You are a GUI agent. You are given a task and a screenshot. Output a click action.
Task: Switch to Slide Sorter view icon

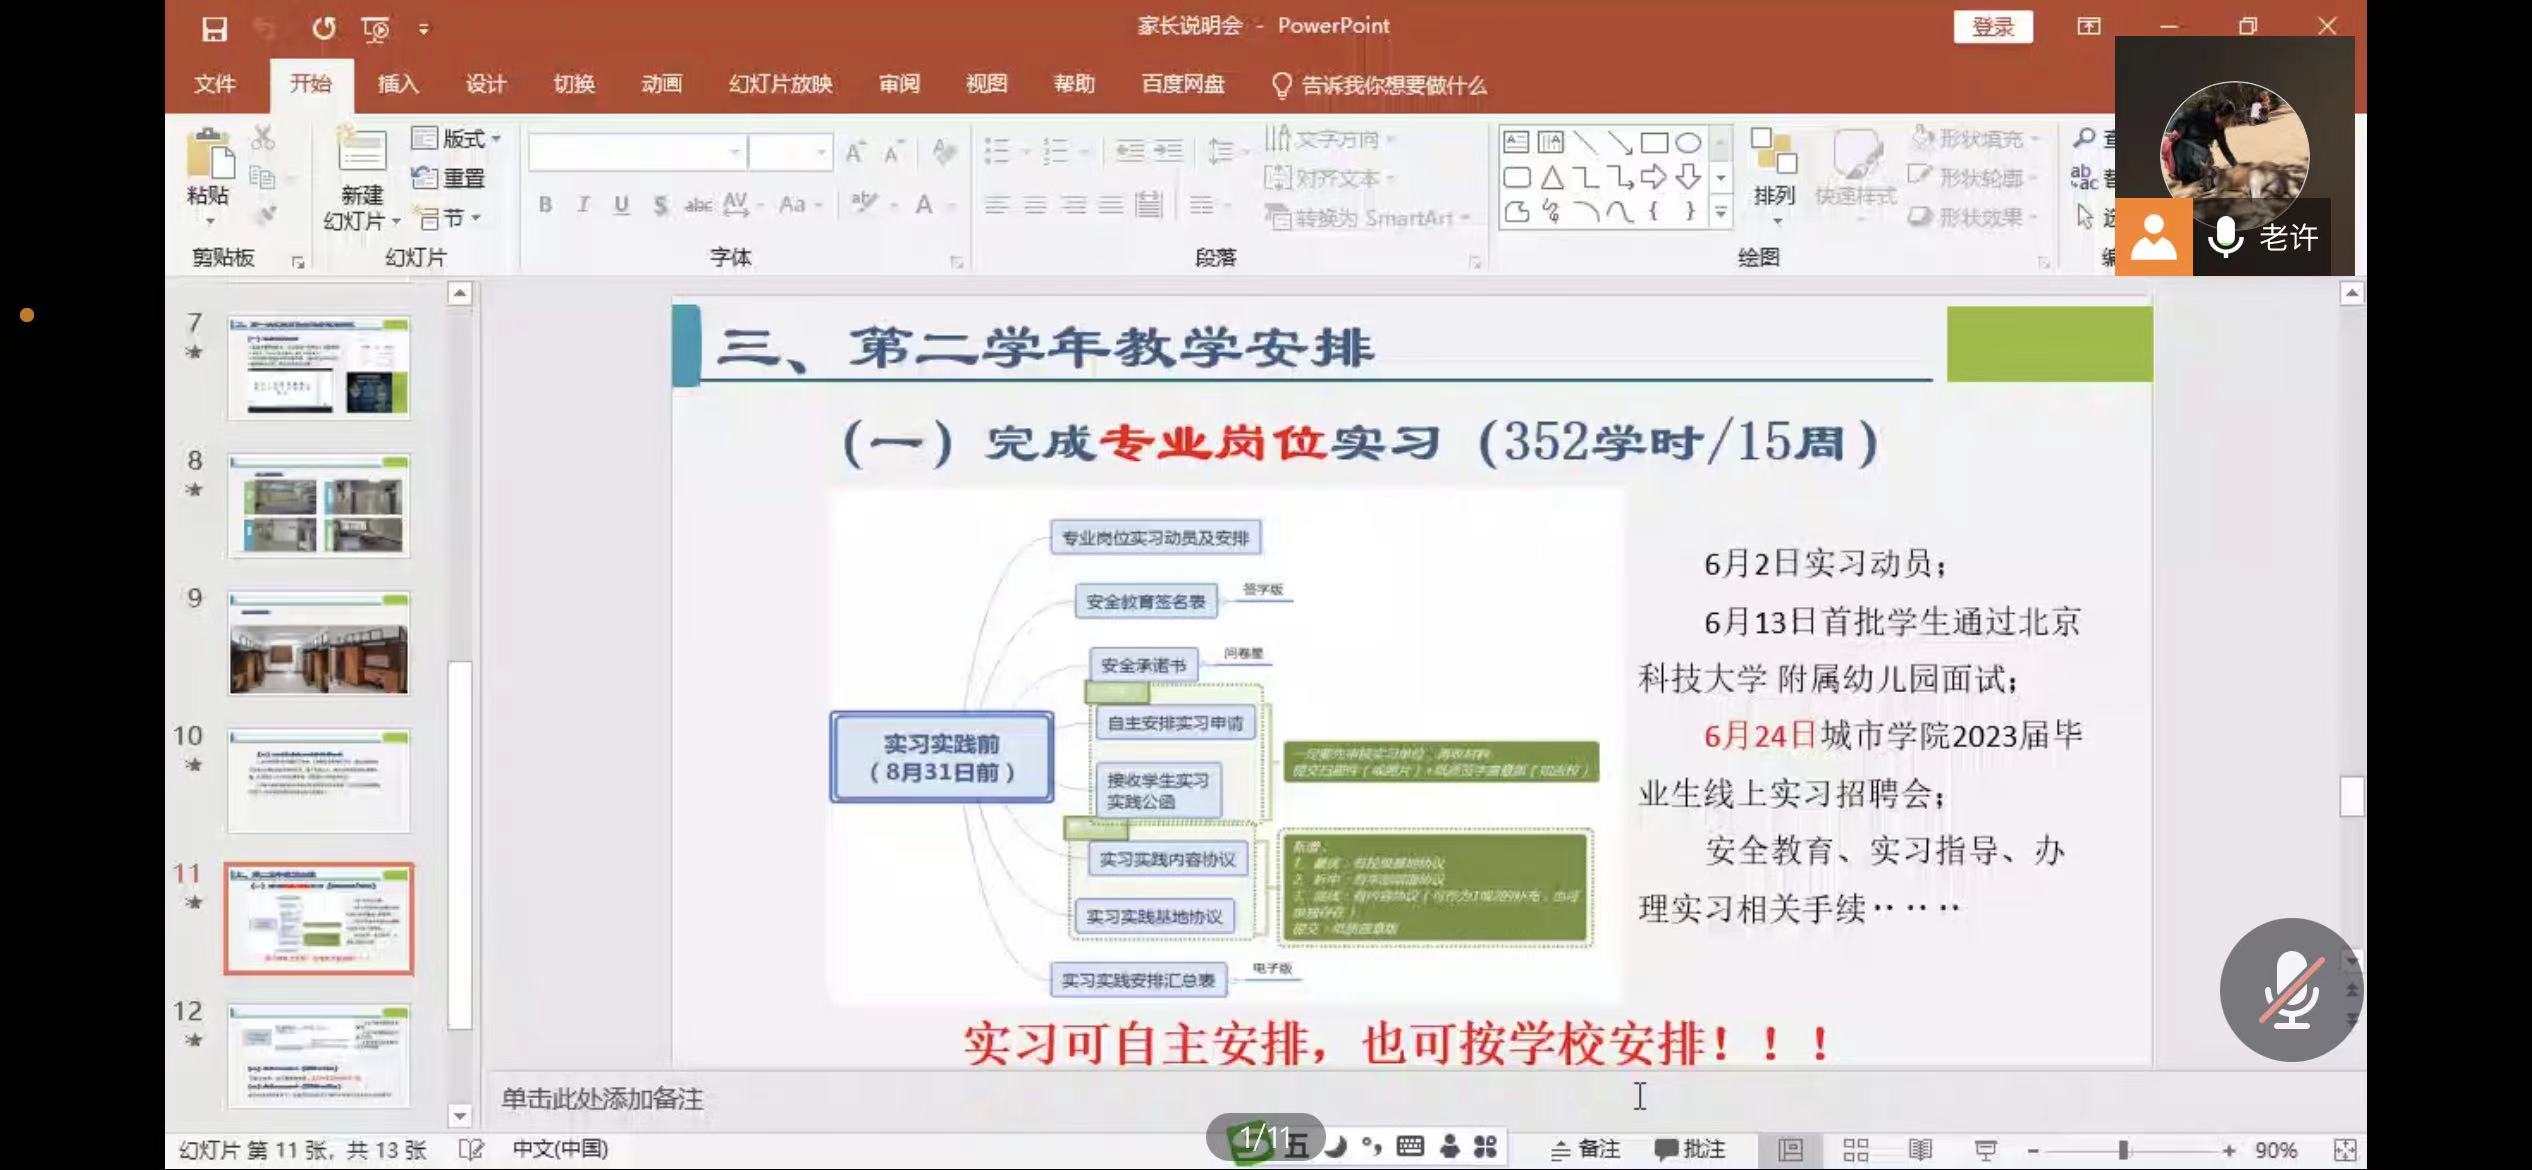(x=1855, y=1150)
